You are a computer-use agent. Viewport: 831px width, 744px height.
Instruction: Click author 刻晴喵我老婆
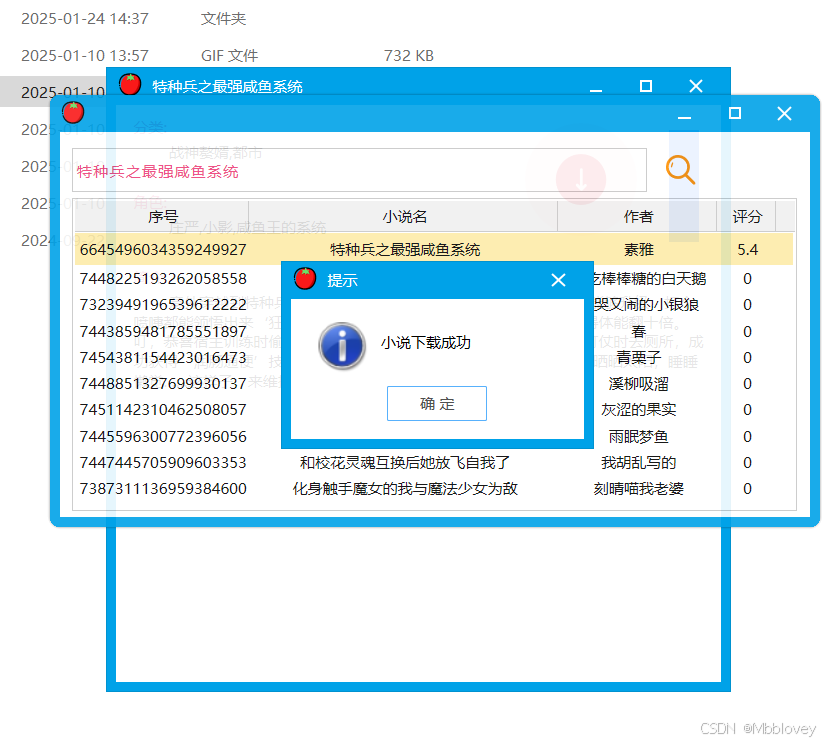point(639,489)
